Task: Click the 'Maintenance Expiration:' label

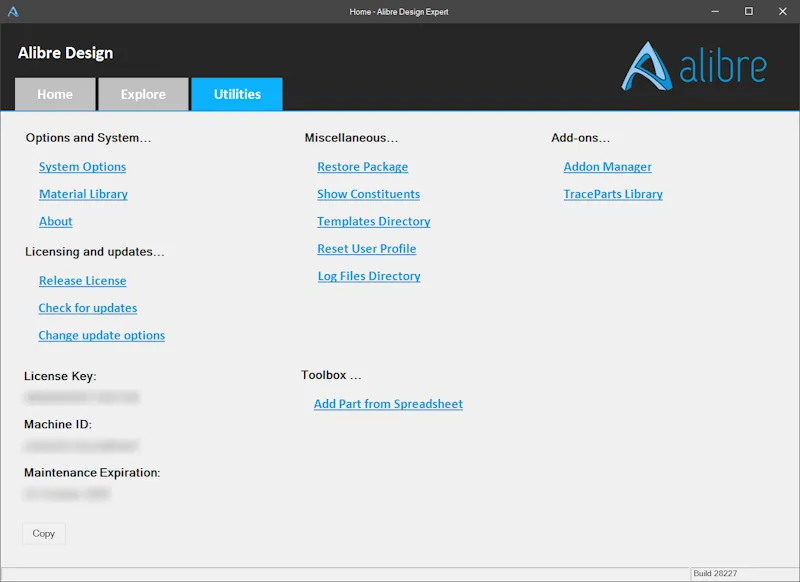Action: (x=92, y=473)
